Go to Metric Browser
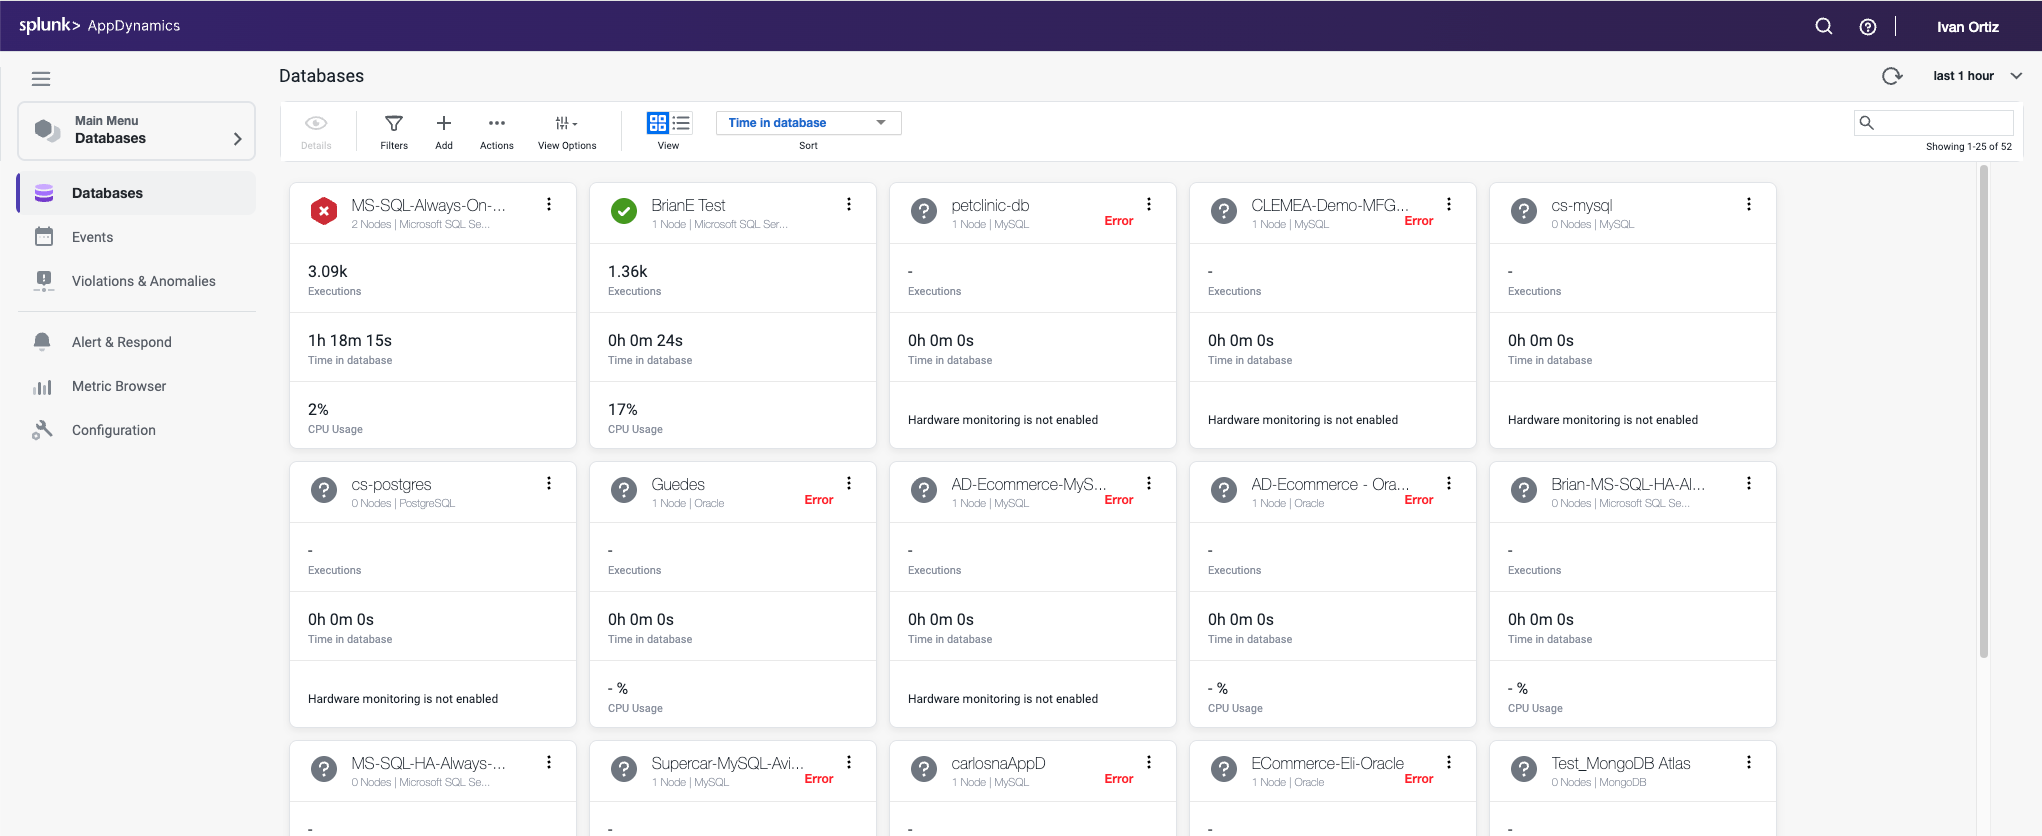This screenshot has height=836, width=2042. click(x=119, y=386)
